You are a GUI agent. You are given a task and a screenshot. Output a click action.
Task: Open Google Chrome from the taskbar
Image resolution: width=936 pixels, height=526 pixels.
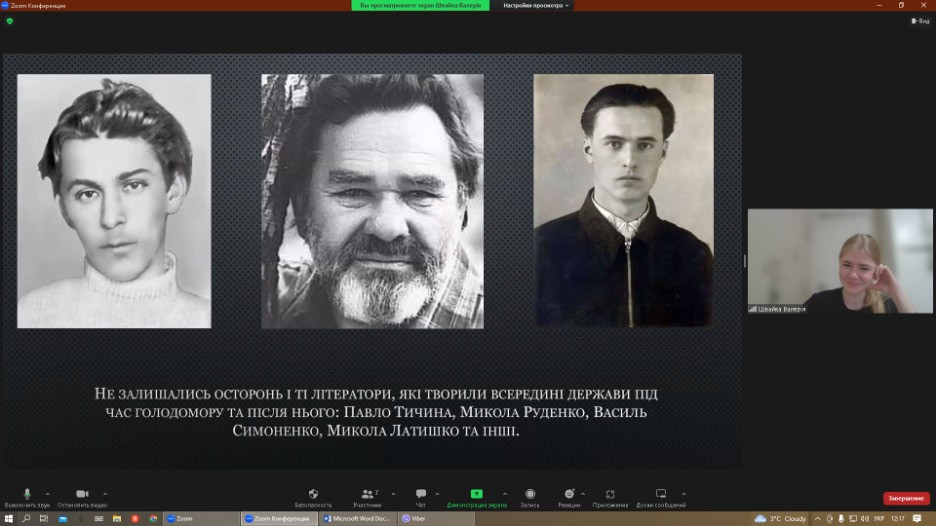[153, 519]
